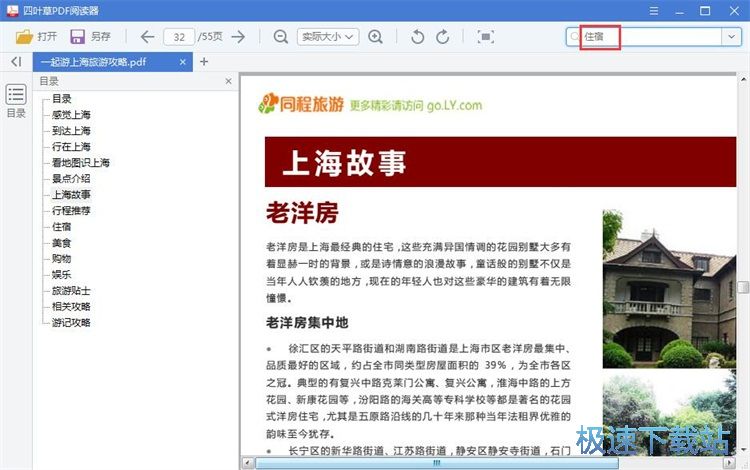
Task: Jump to 行程推荐 in outline
Action: [71, 210]
